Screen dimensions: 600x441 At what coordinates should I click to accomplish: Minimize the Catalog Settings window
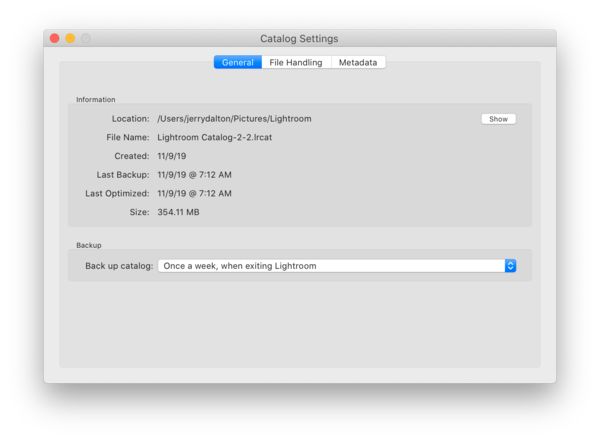[70, 38]
